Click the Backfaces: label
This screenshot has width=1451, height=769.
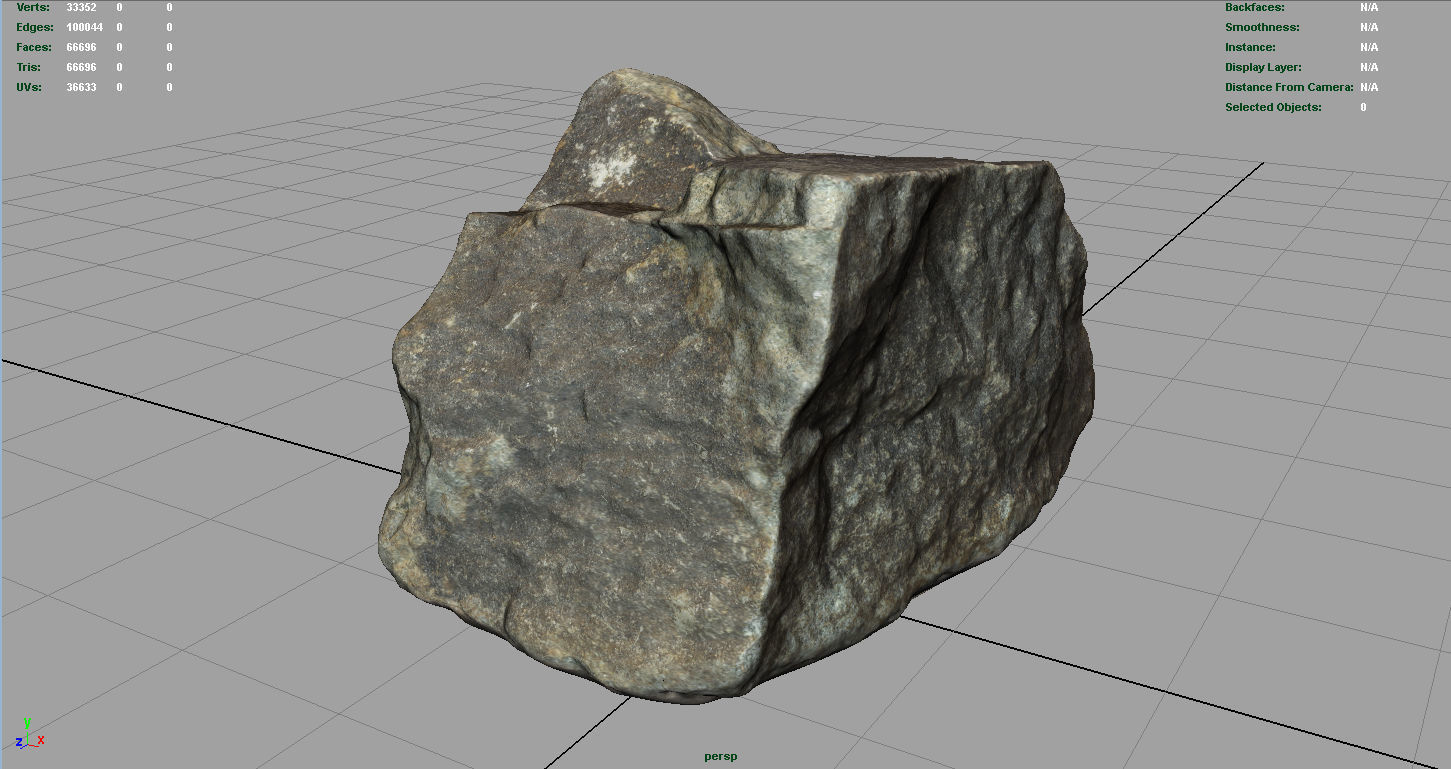point(1255,7)
